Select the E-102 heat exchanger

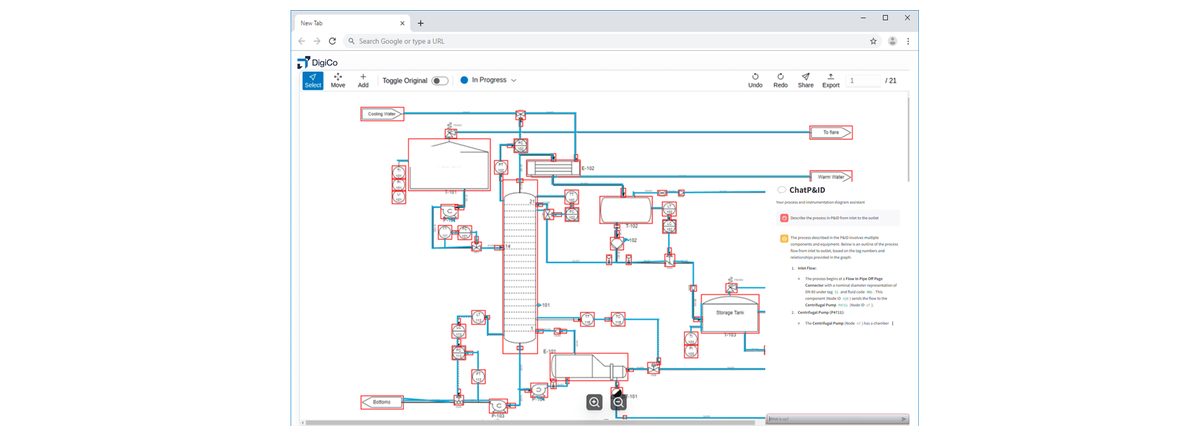click(x=553, y=167)
